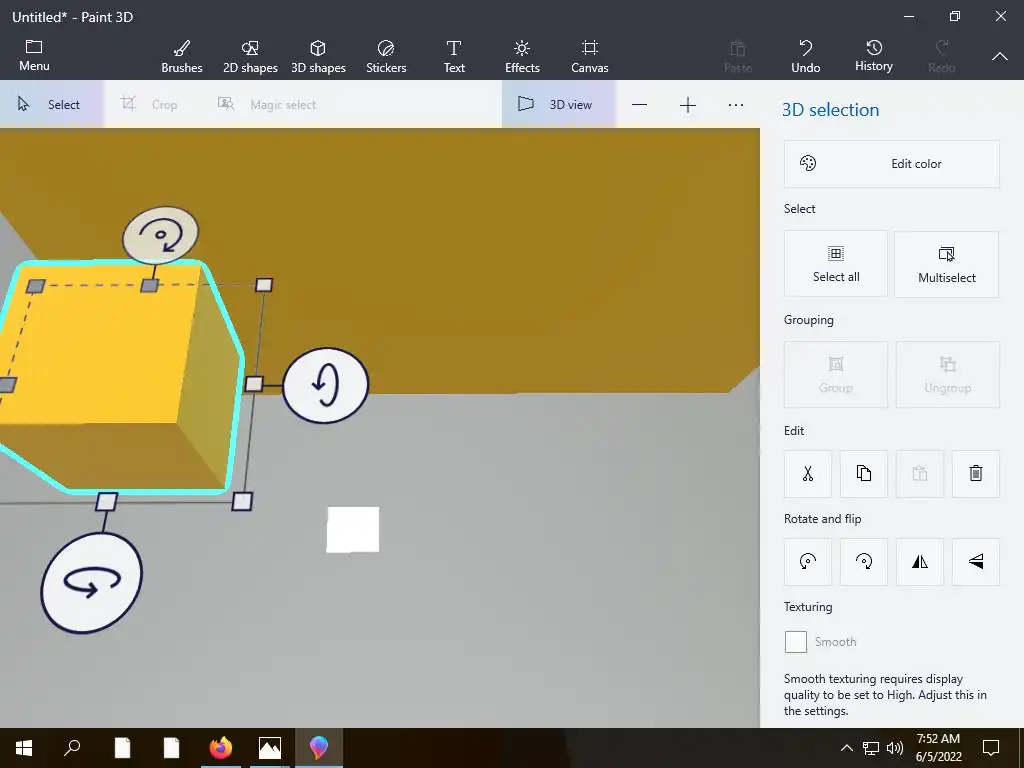Click the Ungroup button
1024x768 pixels.
[948, 375]
